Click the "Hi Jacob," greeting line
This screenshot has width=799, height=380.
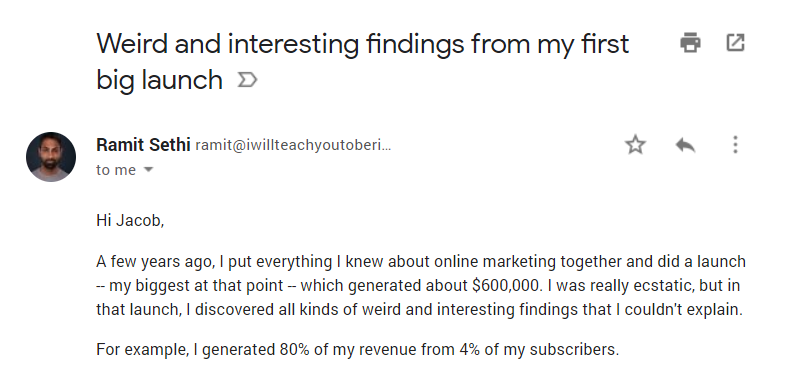pyautogui.click(x=130, y=221)
